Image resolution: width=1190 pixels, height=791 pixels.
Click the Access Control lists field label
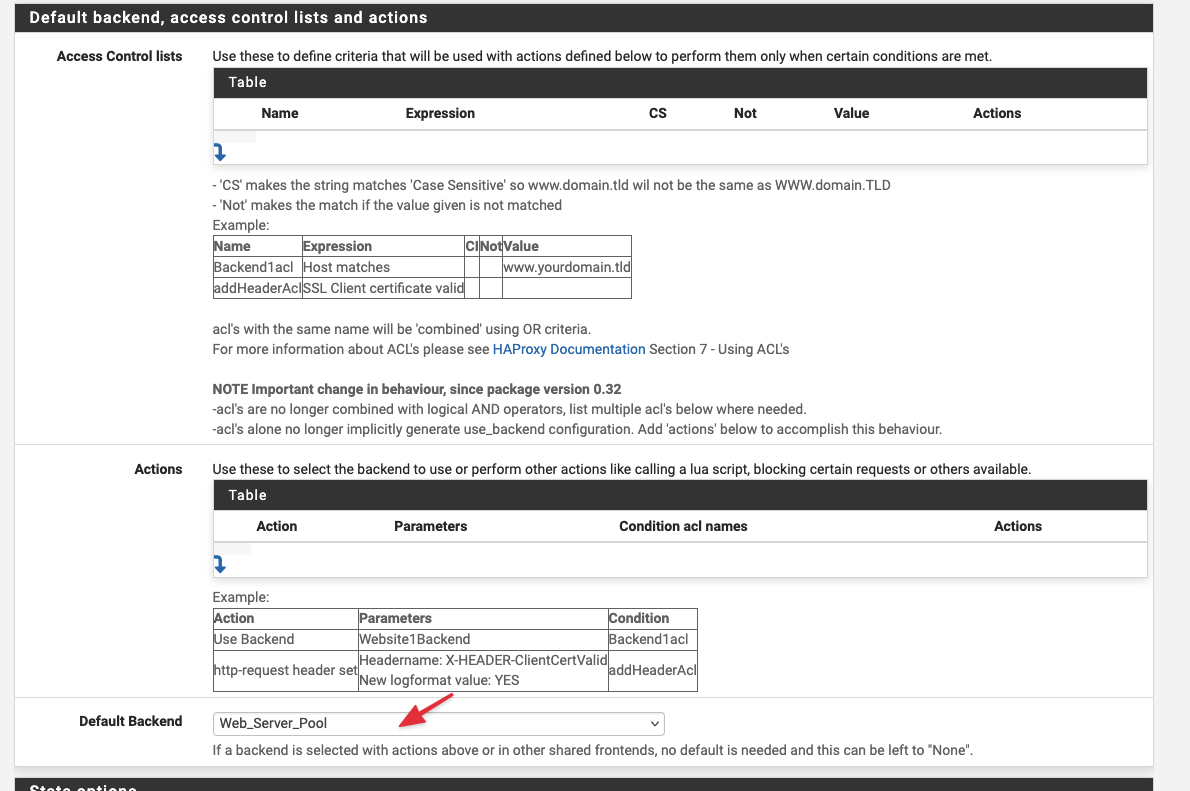click(x=119, y=56)
